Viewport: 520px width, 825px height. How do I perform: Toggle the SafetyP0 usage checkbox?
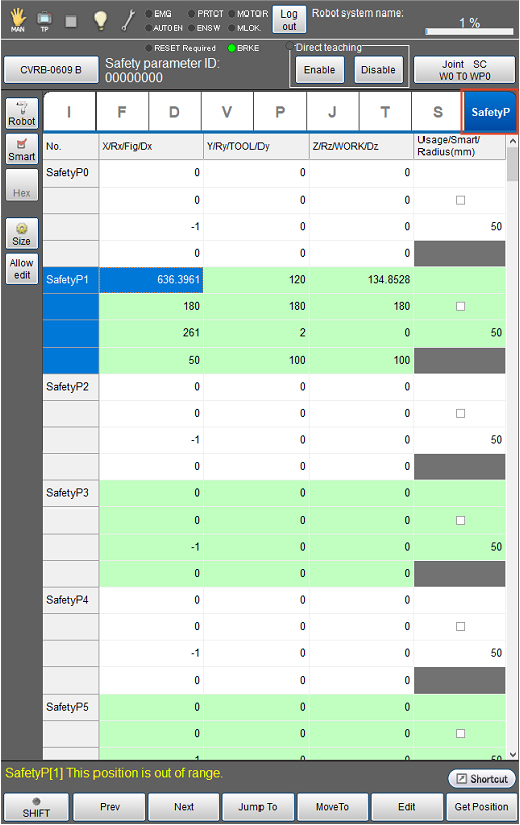coord(461,200)
